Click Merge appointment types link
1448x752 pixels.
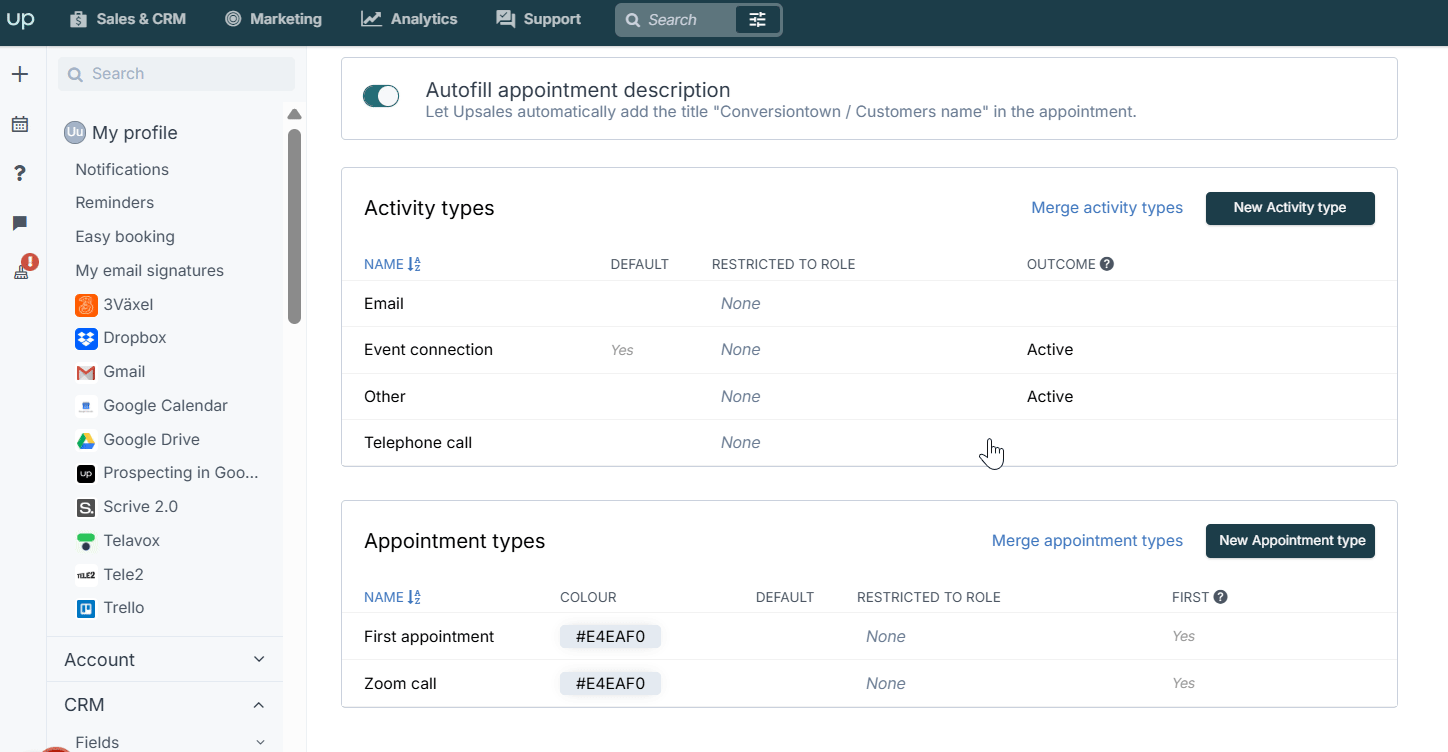(1087, 540)
